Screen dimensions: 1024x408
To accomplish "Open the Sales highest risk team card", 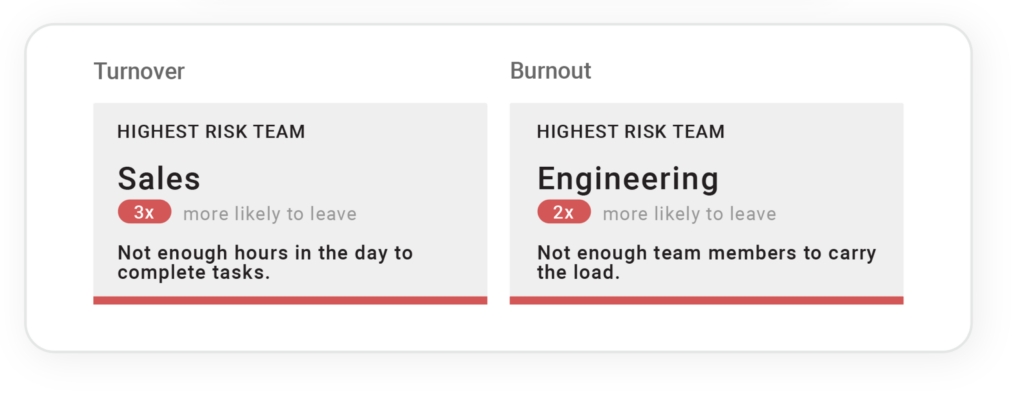I will coord(290,203).
